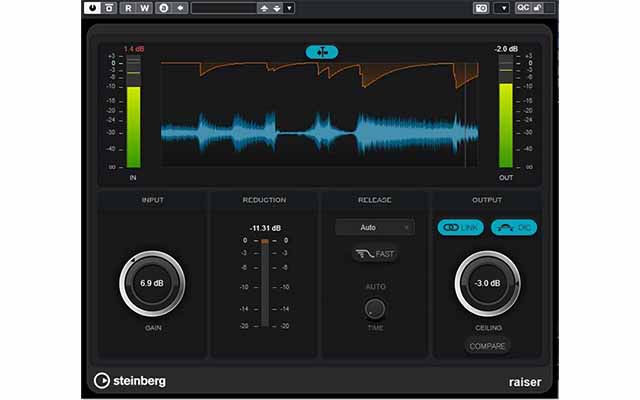Toggle the FAST release button
The height and width of the screenshot is (400, 640).
click(375, 254)
